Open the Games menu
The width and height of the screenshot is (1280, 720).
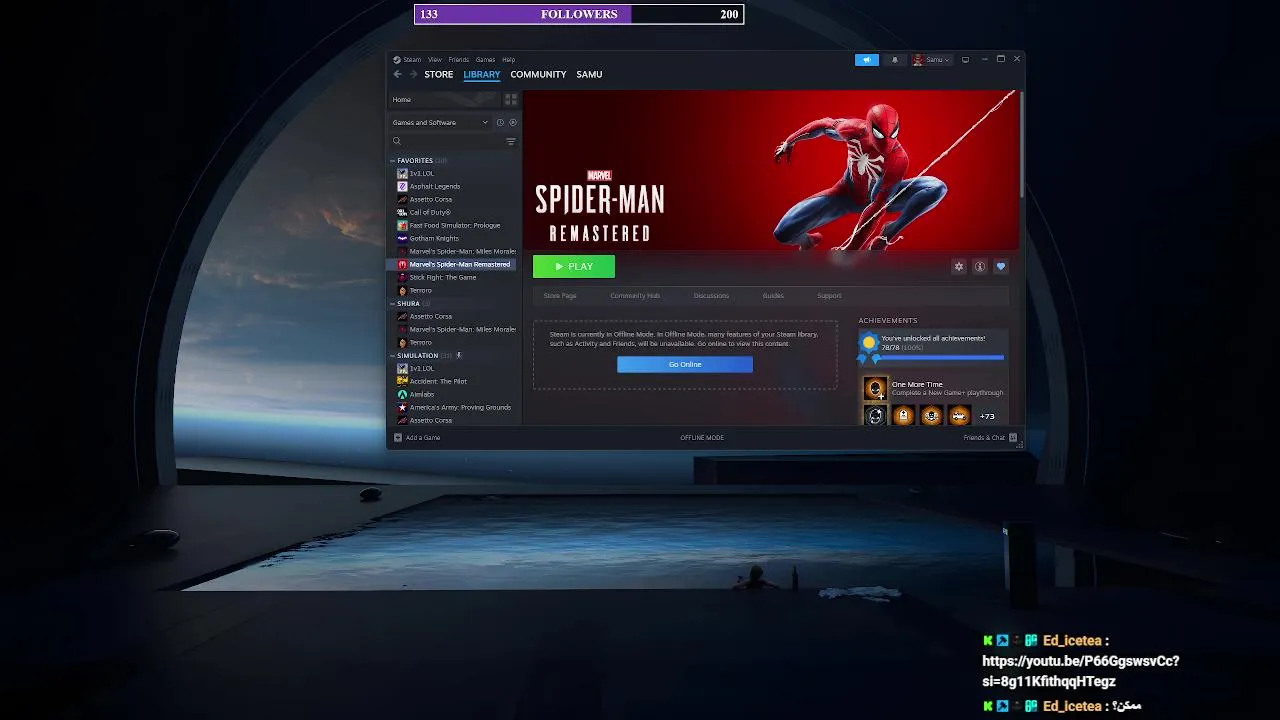pos(485,59)
